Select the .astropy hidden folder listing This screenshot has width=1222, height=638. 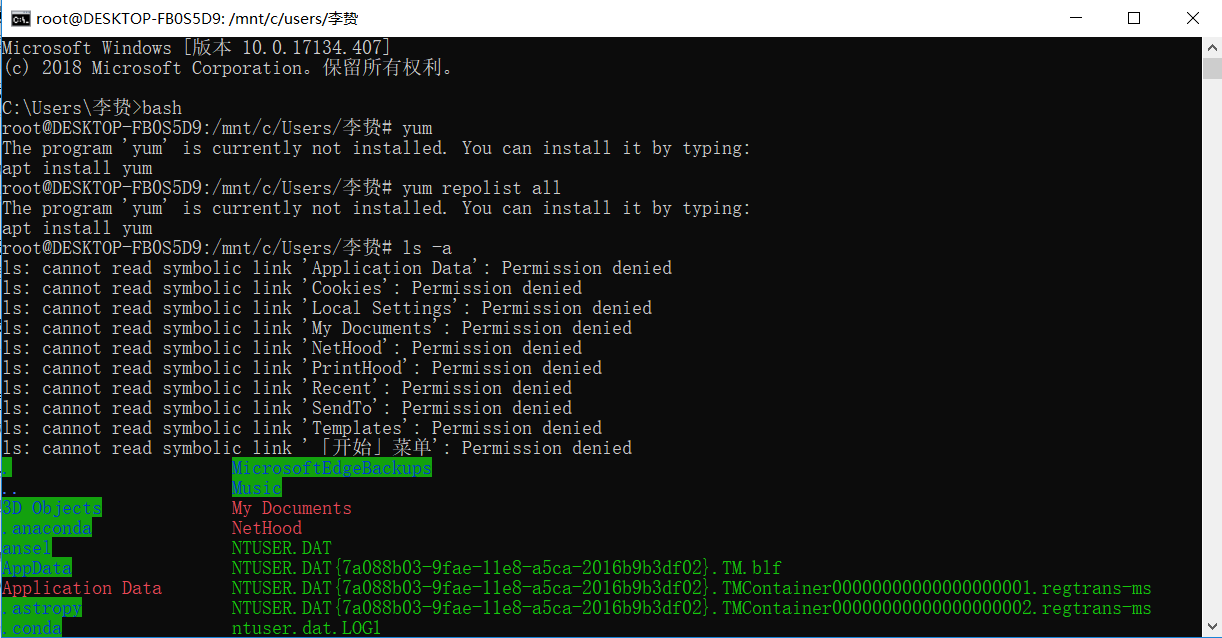[x=41, y=607]
